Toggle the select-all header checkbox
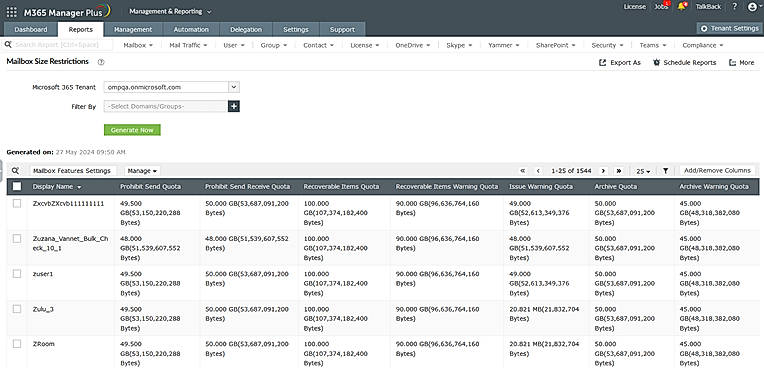The width and height of the screenshot is (764, 368). click(17, 186)
